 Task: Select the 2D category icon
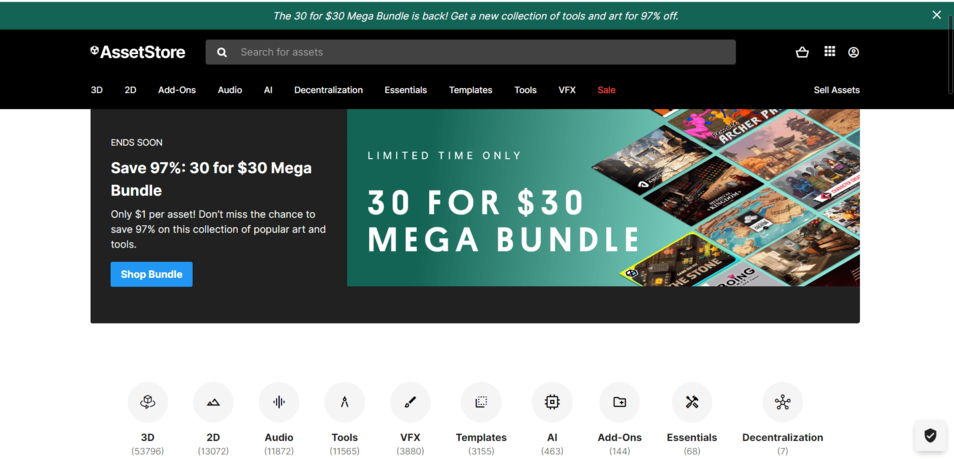pos(213,402)
